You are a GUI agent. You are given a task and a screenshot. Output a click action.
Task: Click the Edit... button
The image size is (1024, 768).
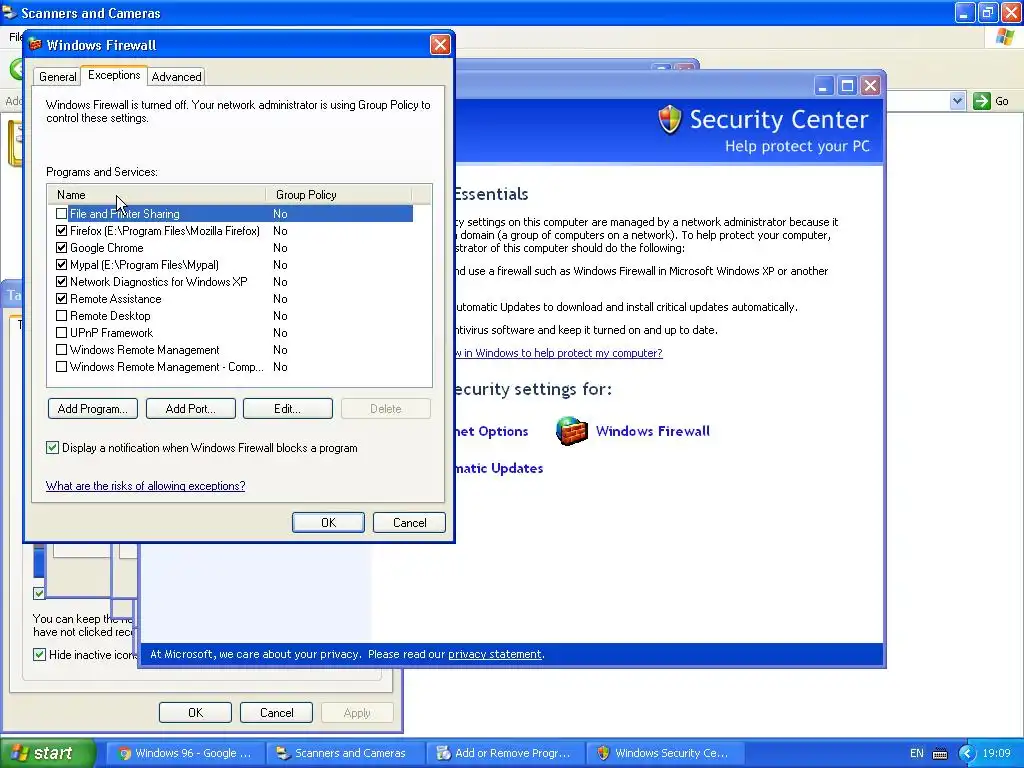click(x=287, y=409)
